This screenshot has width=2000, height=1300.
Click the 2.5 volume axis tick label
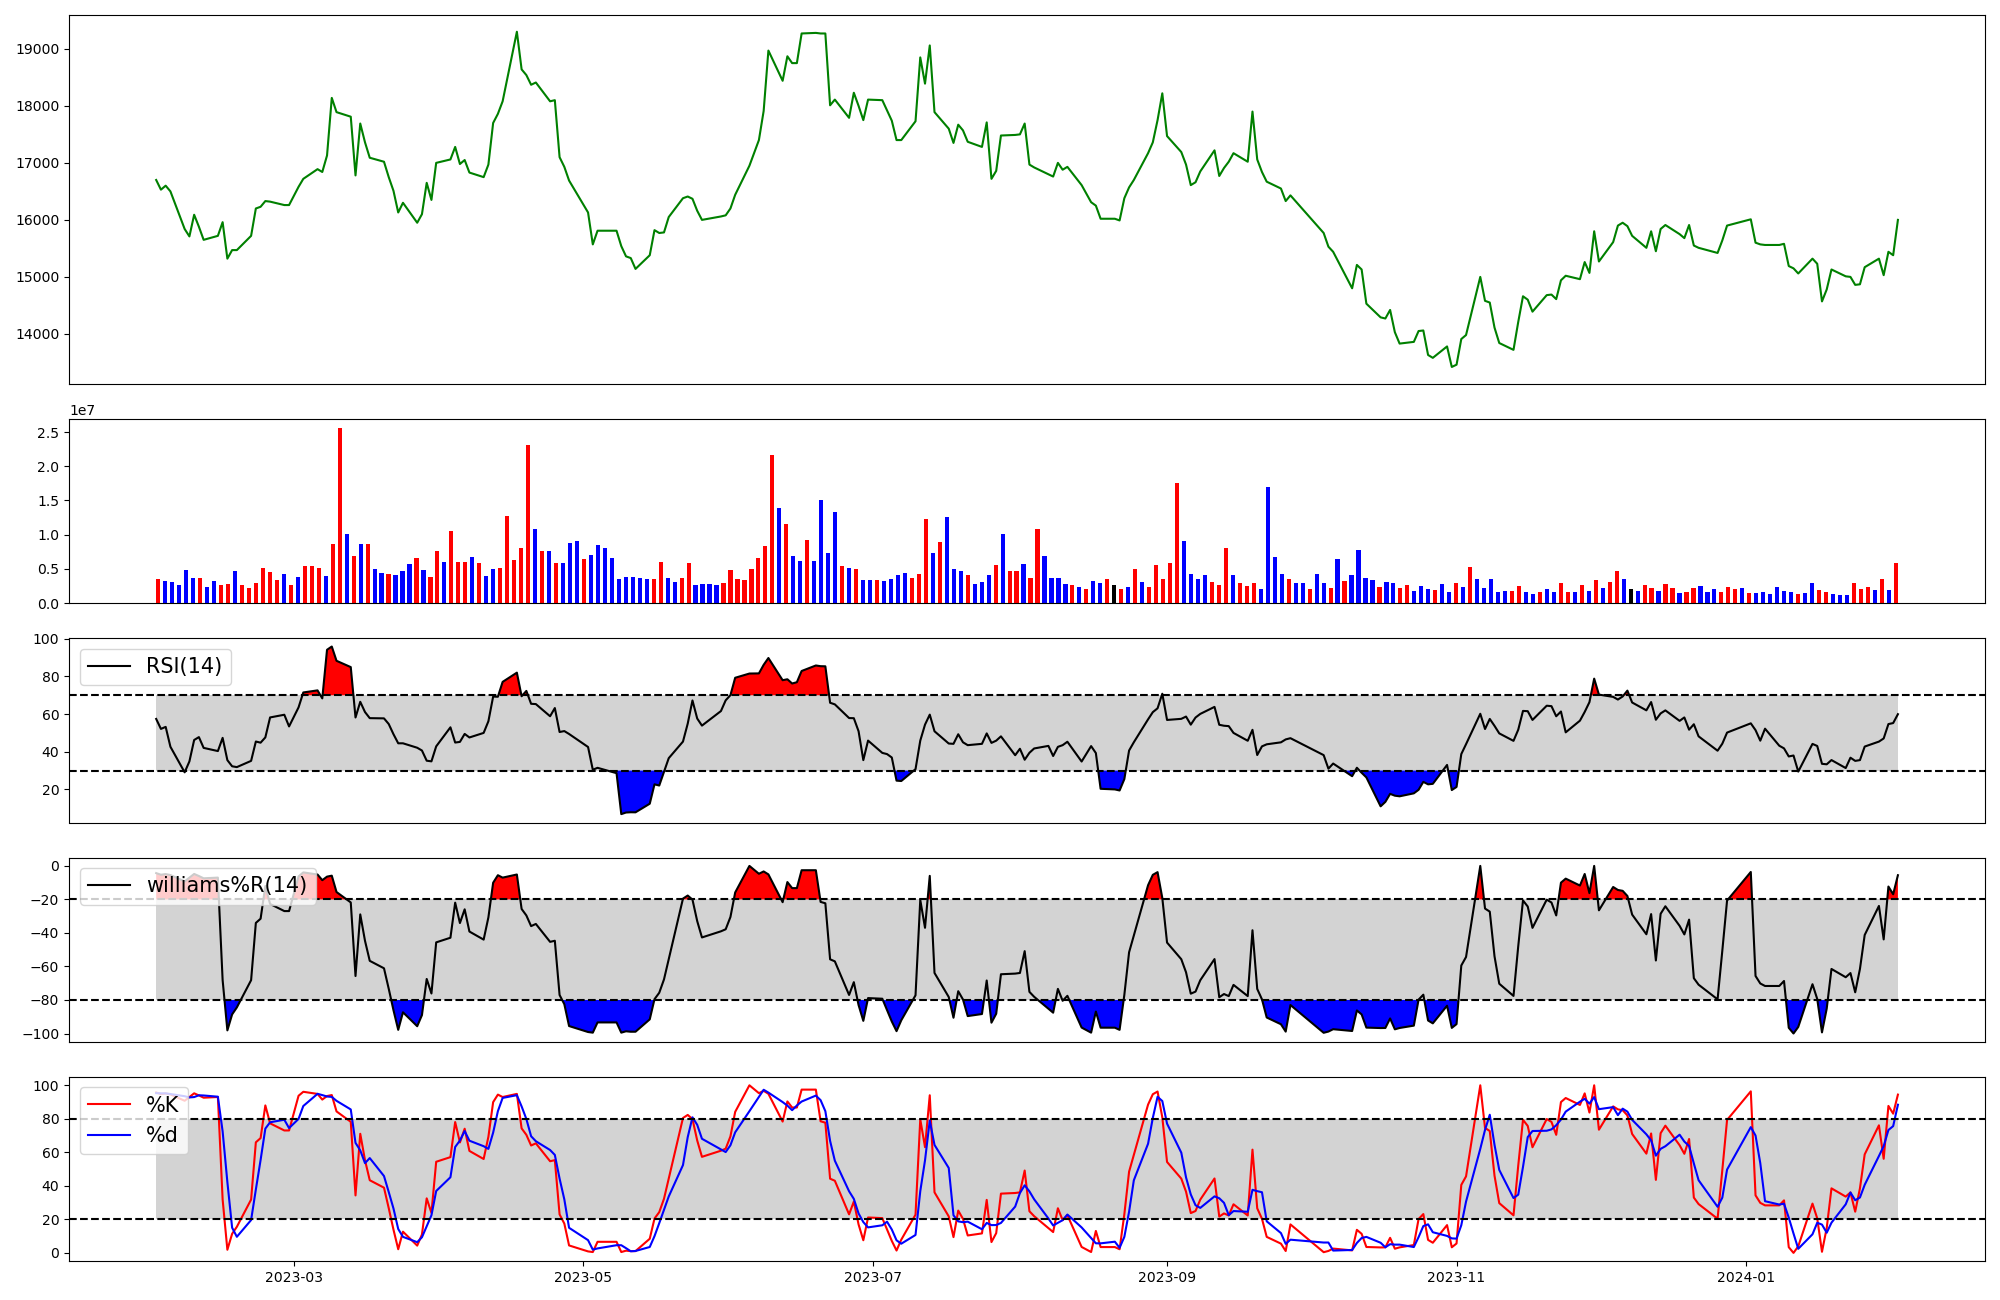pos(47,433)
